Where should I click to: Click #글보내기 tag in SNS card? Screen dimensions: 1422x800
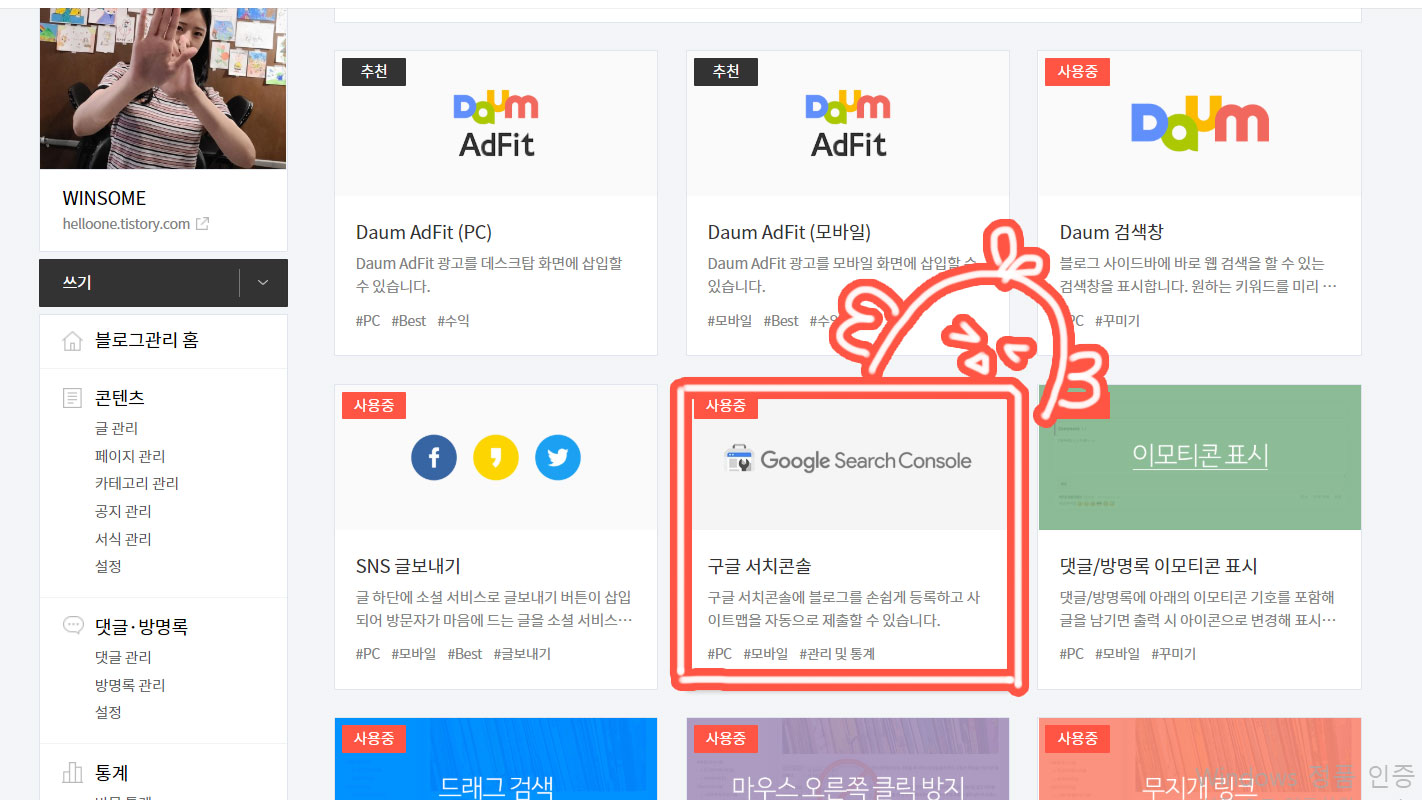(522, 654)
